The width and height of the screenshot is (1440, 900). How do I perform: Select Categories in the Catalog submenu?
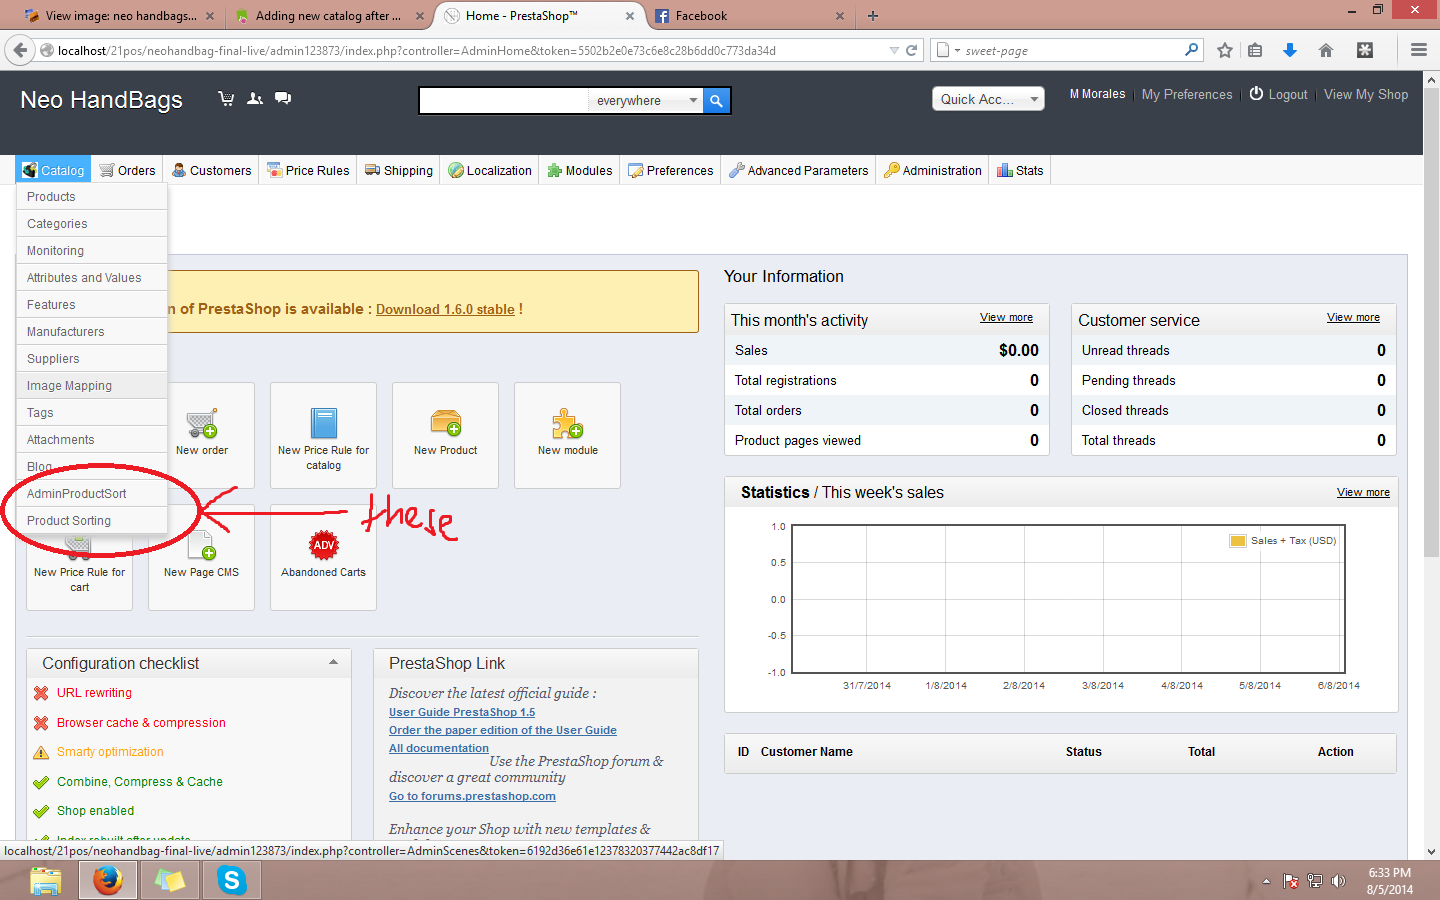[92, 224]
